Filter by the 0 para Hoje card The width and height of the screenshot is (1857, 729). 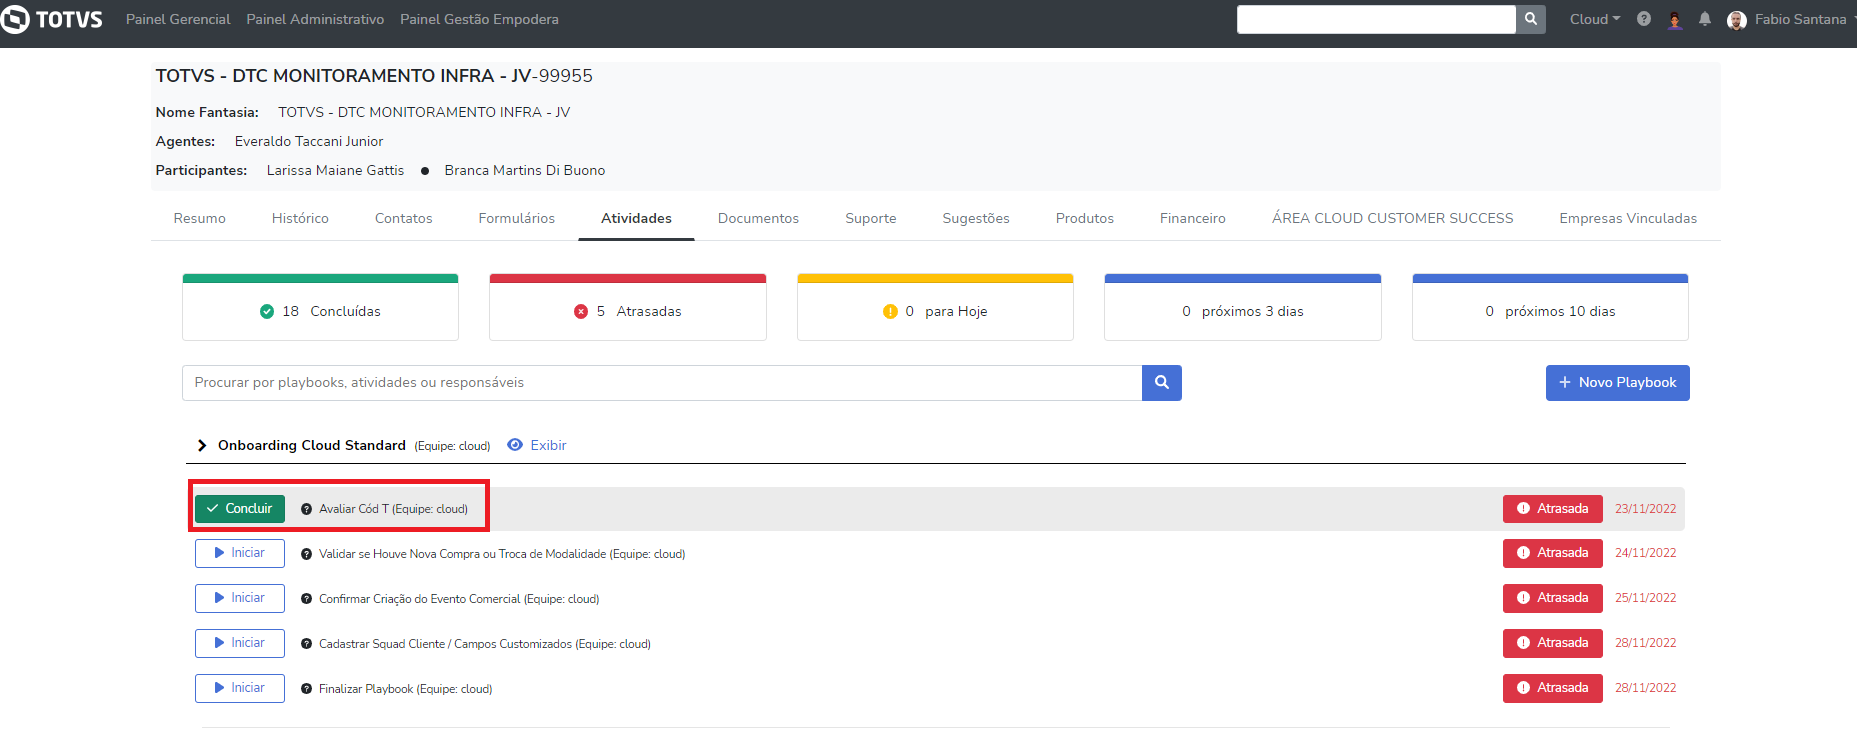click(935, 307)
